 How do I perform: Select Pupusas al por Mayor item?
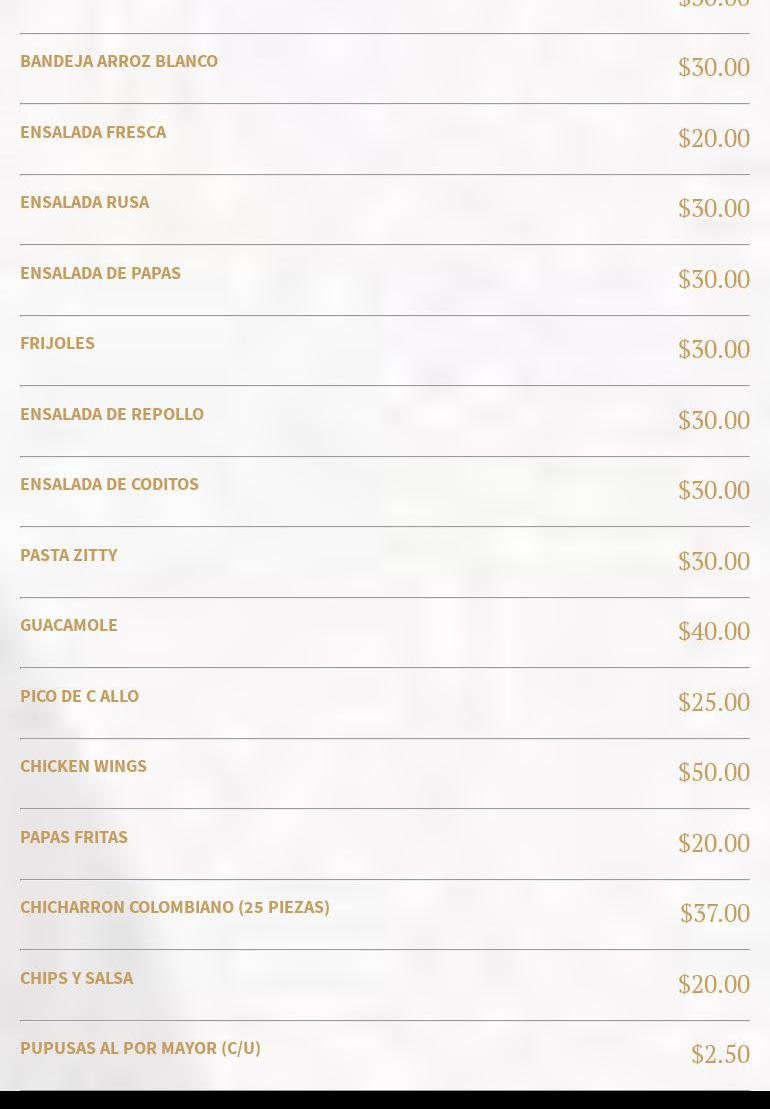click(140, 1048)
